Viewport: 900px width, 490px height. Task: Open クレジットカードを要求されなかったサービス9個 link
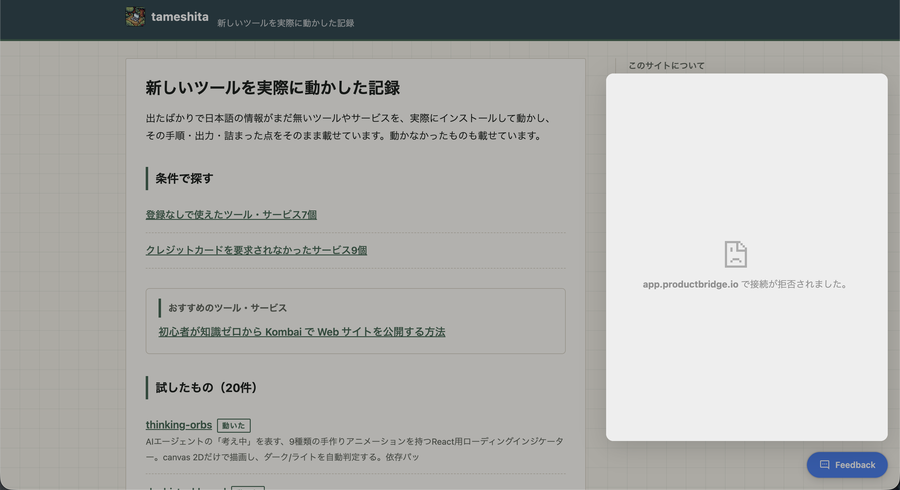[x=256, y=250]
